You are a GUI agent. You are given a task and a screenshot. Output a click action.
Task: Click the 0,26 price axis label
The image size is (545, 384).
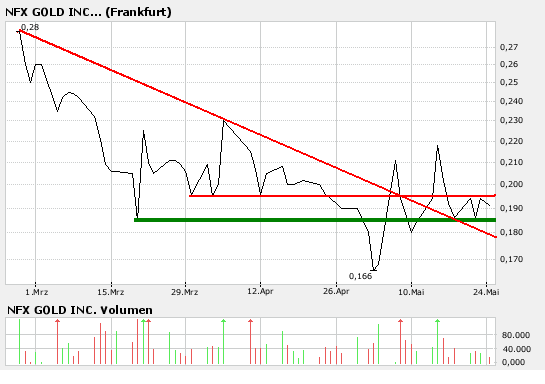tap(509, 64)
